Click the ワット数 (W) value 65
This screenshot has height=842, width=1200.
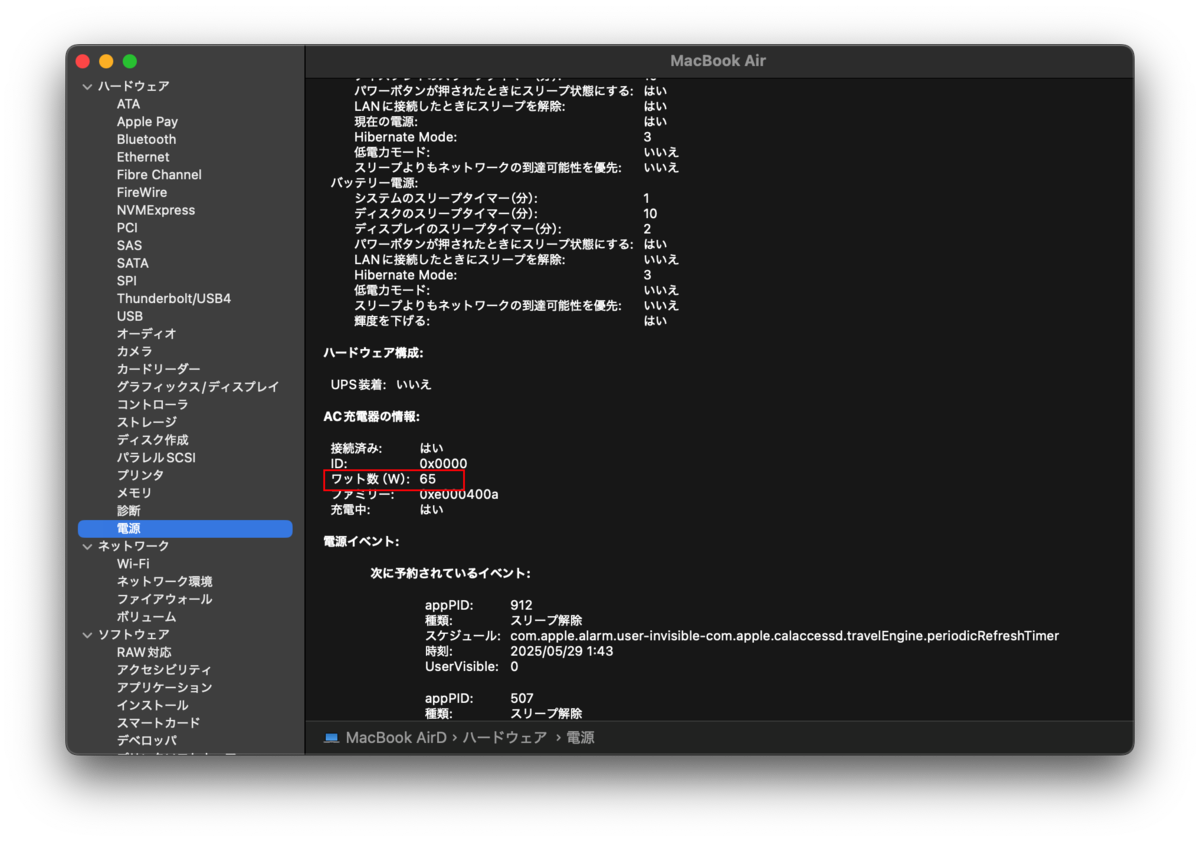click(x=428, y=479)
